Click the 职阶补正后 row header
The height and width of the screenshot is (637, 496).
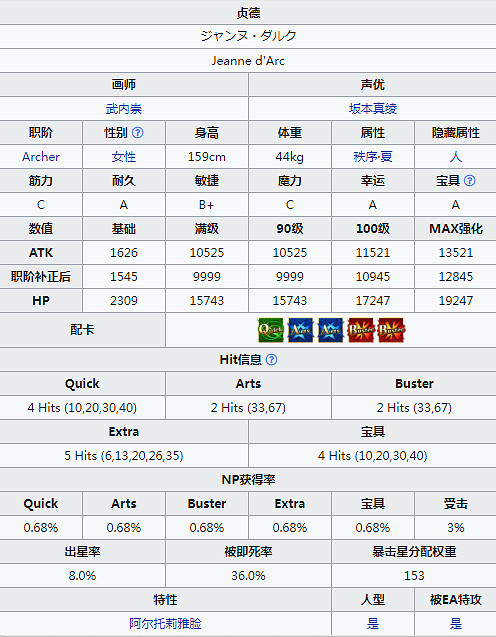(x=41, y=276)
